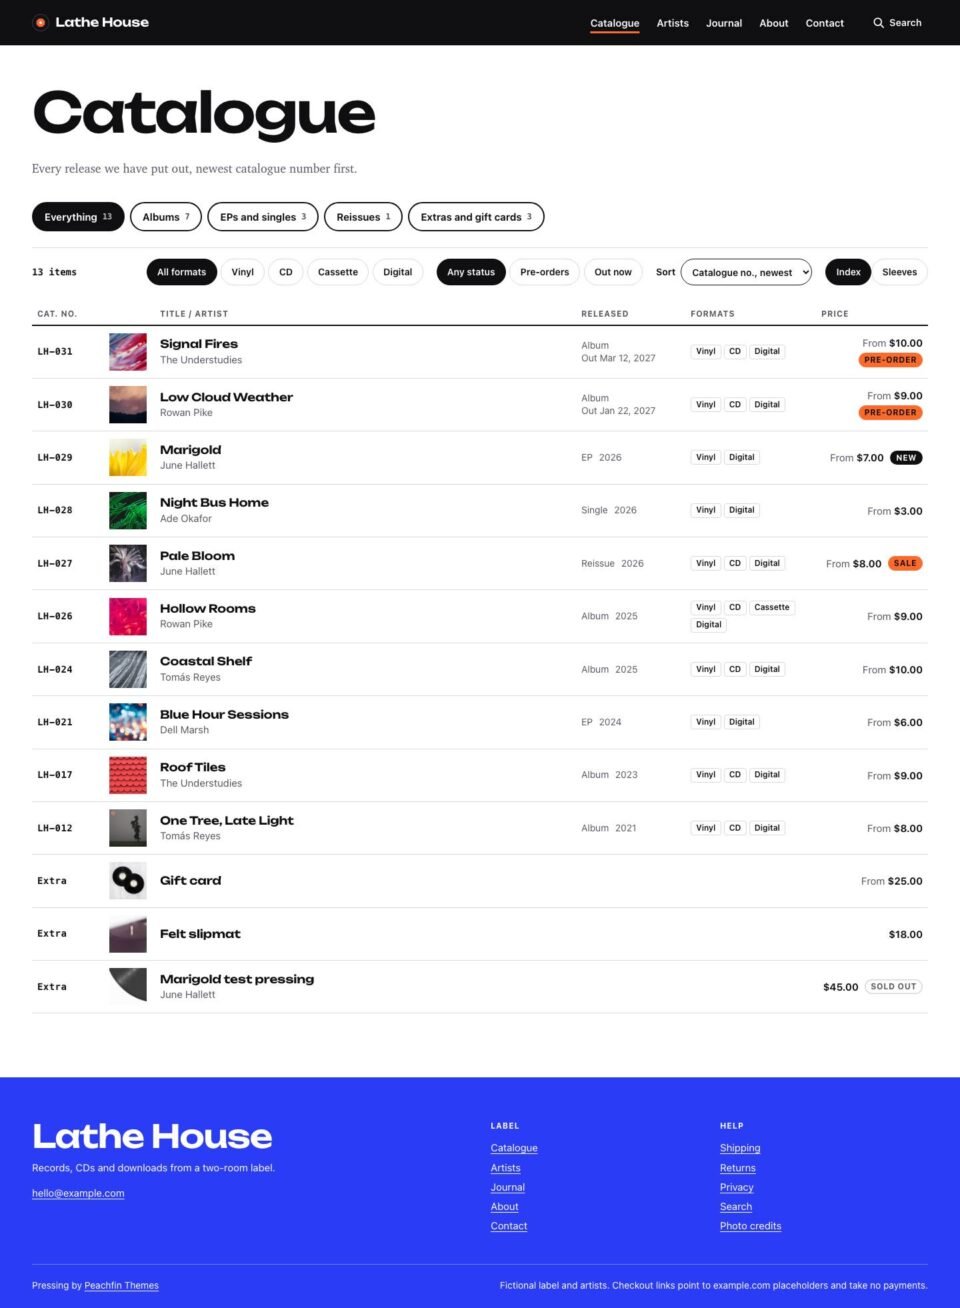Image resolution: width=960 pixels, height=1308 pixels.
Task: Open the Coastal Shelf cover thumbnail
Action: tap(128, 670)
